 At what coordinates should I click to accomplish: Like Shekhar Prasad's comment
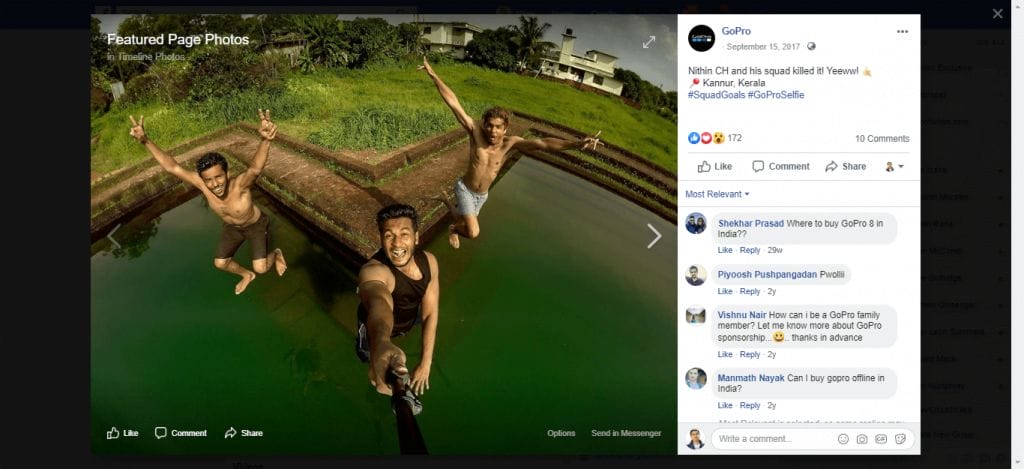(x=725, y=249)
